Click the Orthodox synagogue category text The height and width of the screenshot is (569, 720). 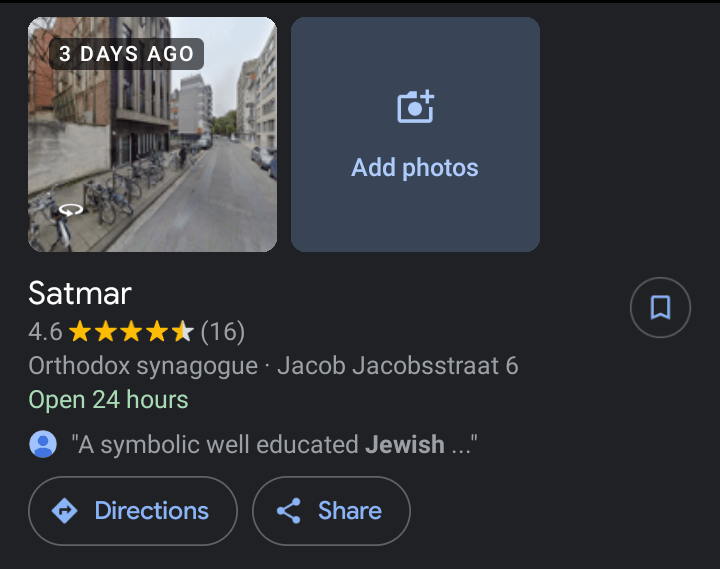(x=143, y=366)
